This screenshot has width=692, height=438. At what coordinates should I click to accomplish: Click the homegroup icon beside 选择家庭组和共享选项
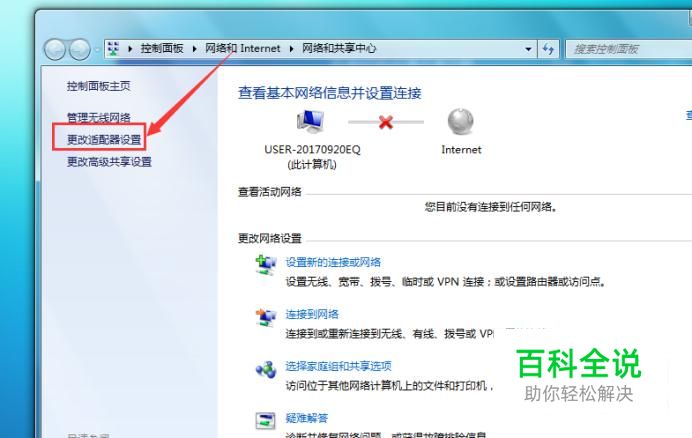click(x=266, y=369)
